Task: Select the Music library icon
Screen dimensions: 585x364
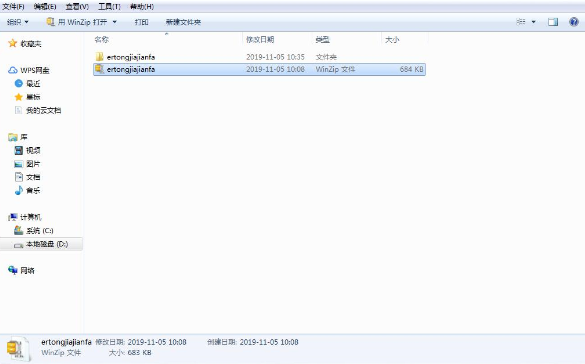Action: point(19,191)
